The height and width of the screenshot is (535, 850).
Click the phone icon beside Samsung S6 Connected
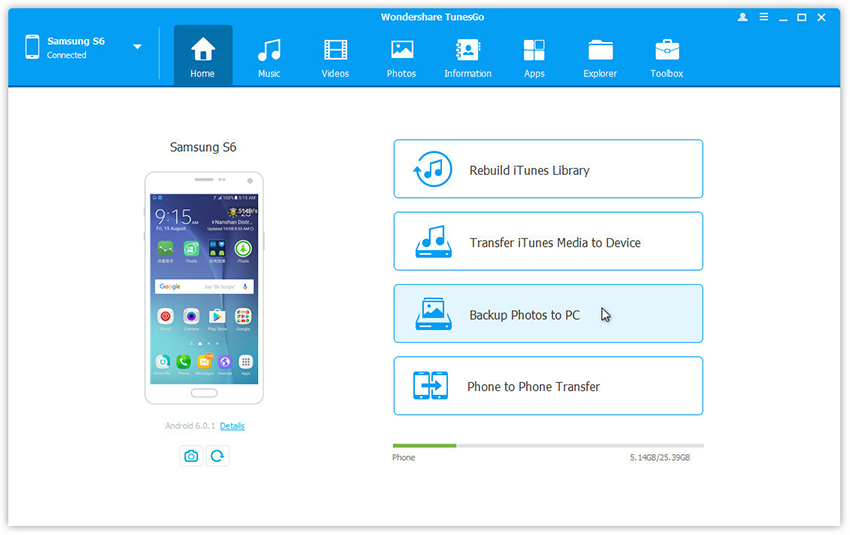pyautogui.click(x=32, y=47)
